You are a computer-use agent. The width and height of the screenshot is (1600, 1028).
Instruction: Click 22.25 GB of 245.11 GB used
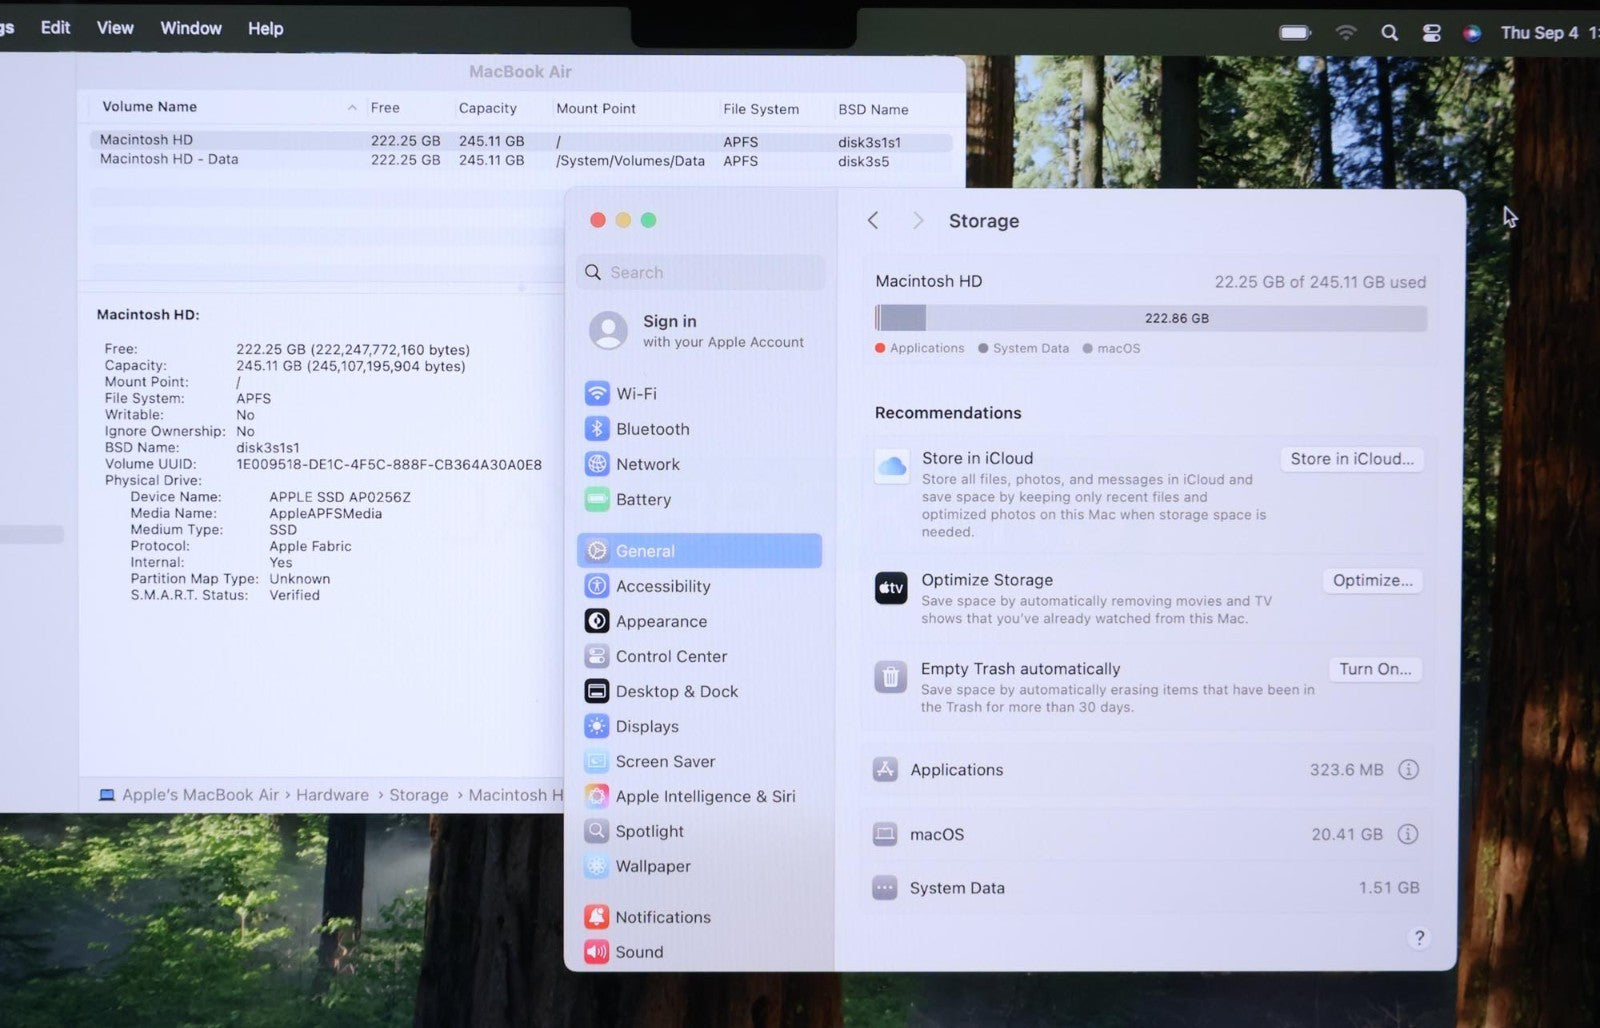[x=1320, y=282]
